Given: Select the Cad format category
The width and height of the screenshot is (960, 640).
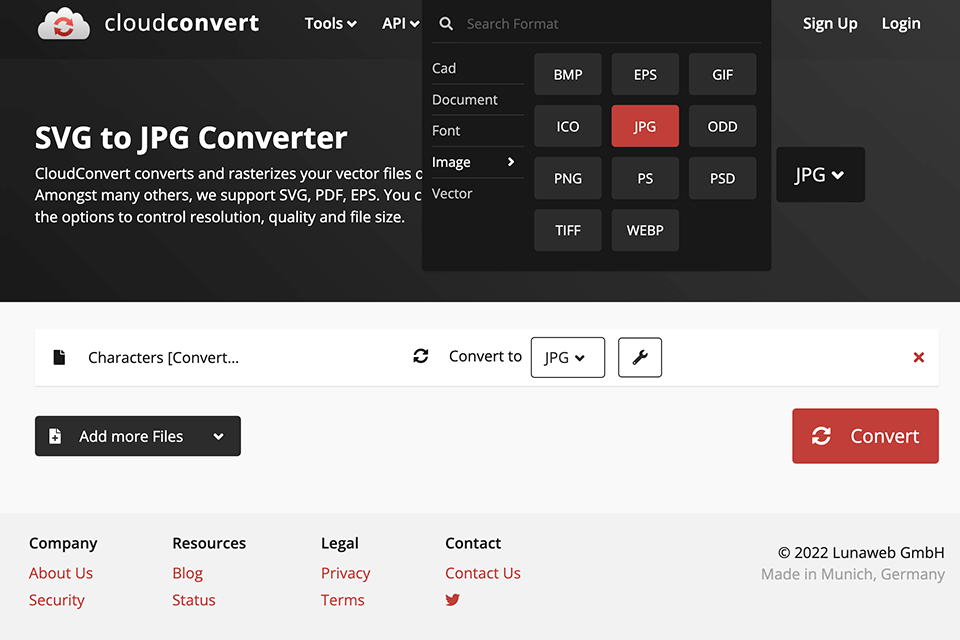Looking at the screenshot, I should 478,68.
